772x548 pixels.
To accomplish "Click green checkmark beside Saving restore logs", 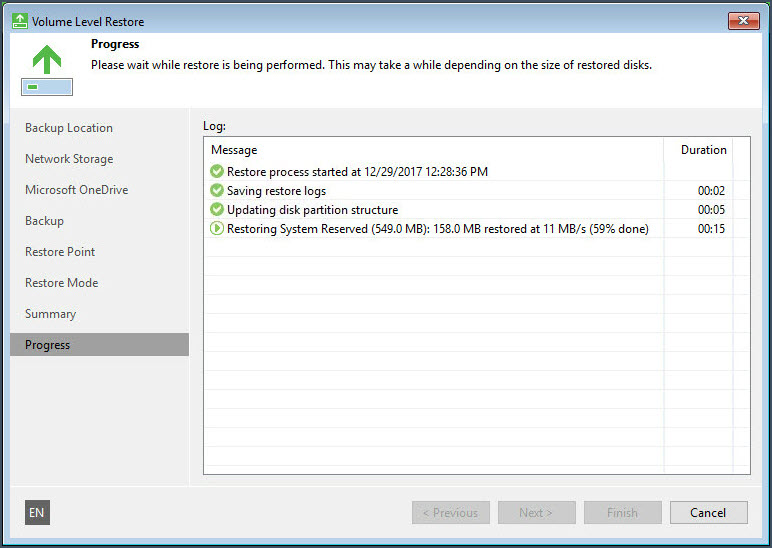I will click(217, 191).
